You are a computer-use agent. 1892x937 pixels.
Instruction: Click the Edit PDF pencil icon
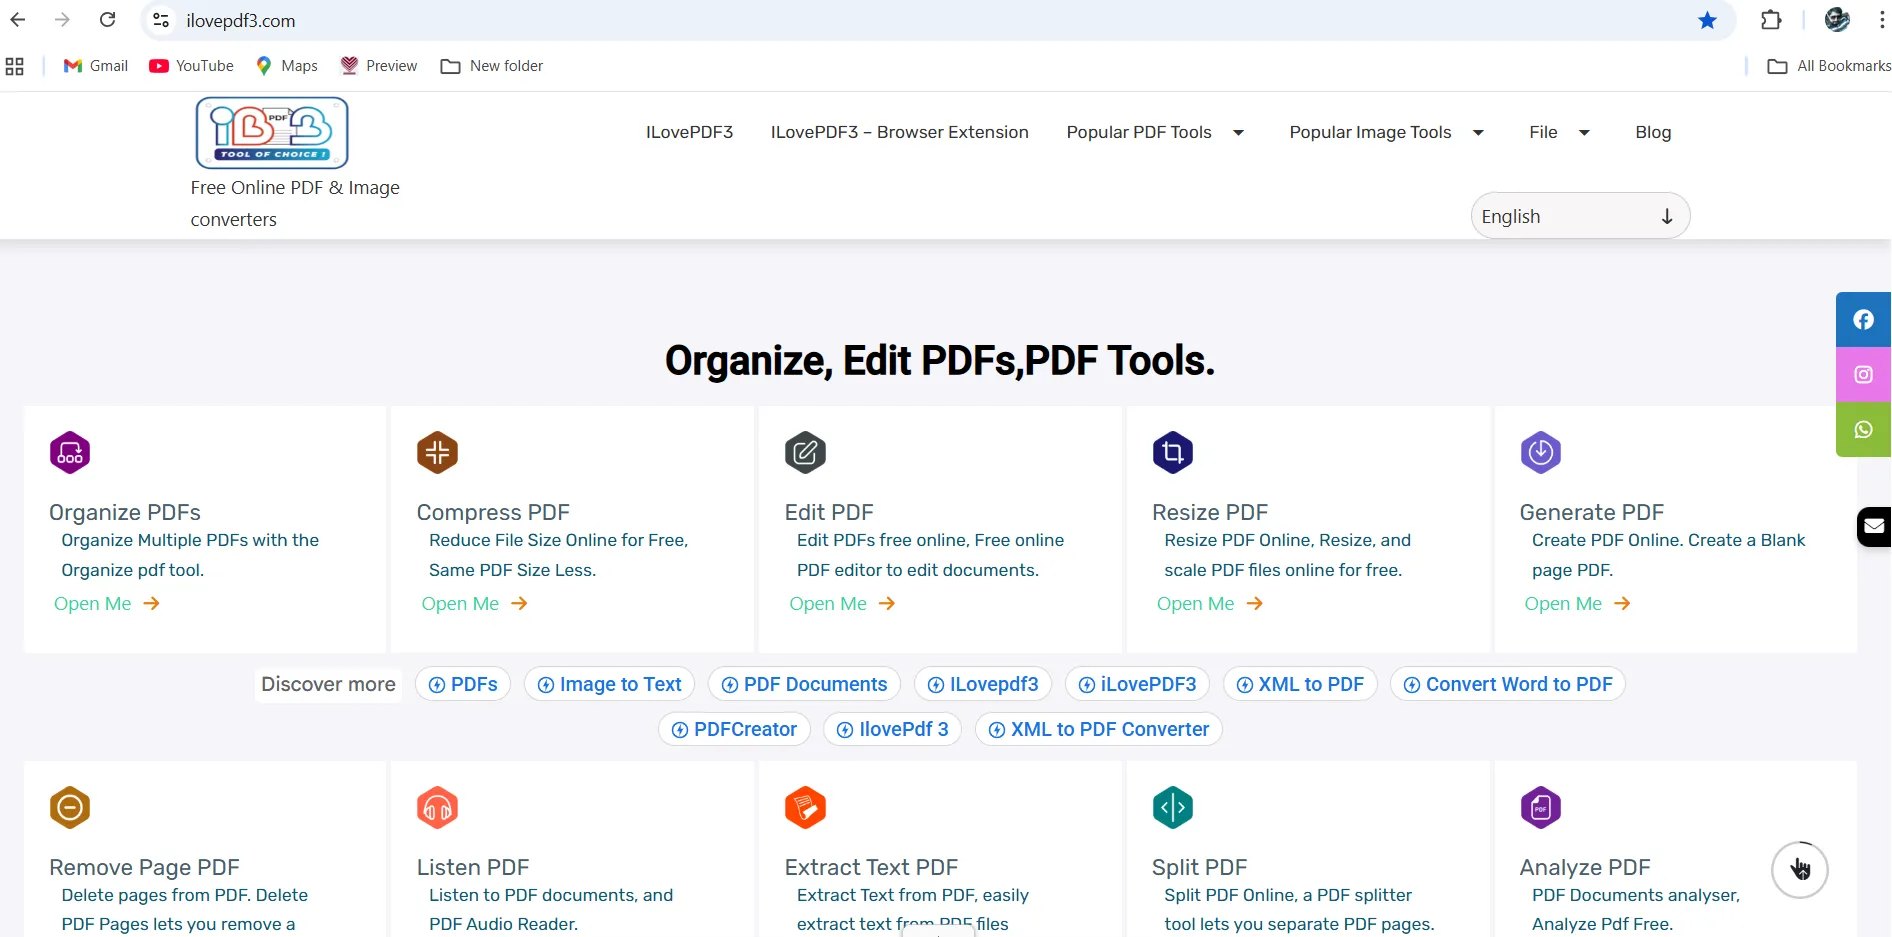[805, 452]
